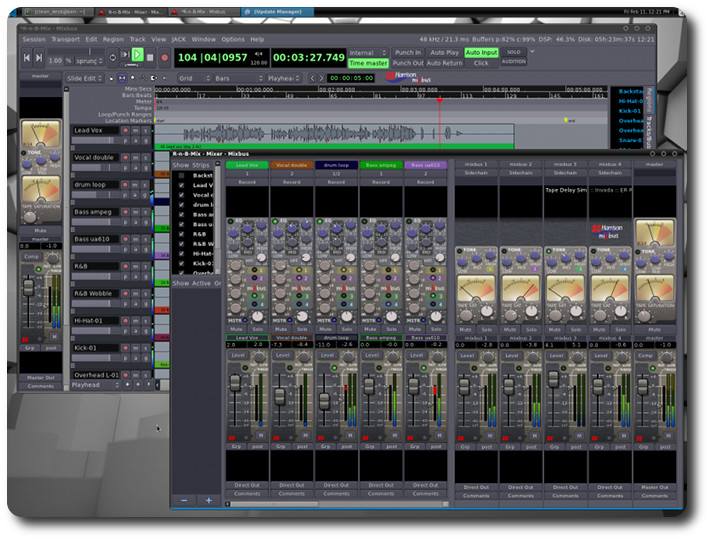The image size is (710, 540).
Task: Select the grab/object hand tool
Action: pos(111,78)
